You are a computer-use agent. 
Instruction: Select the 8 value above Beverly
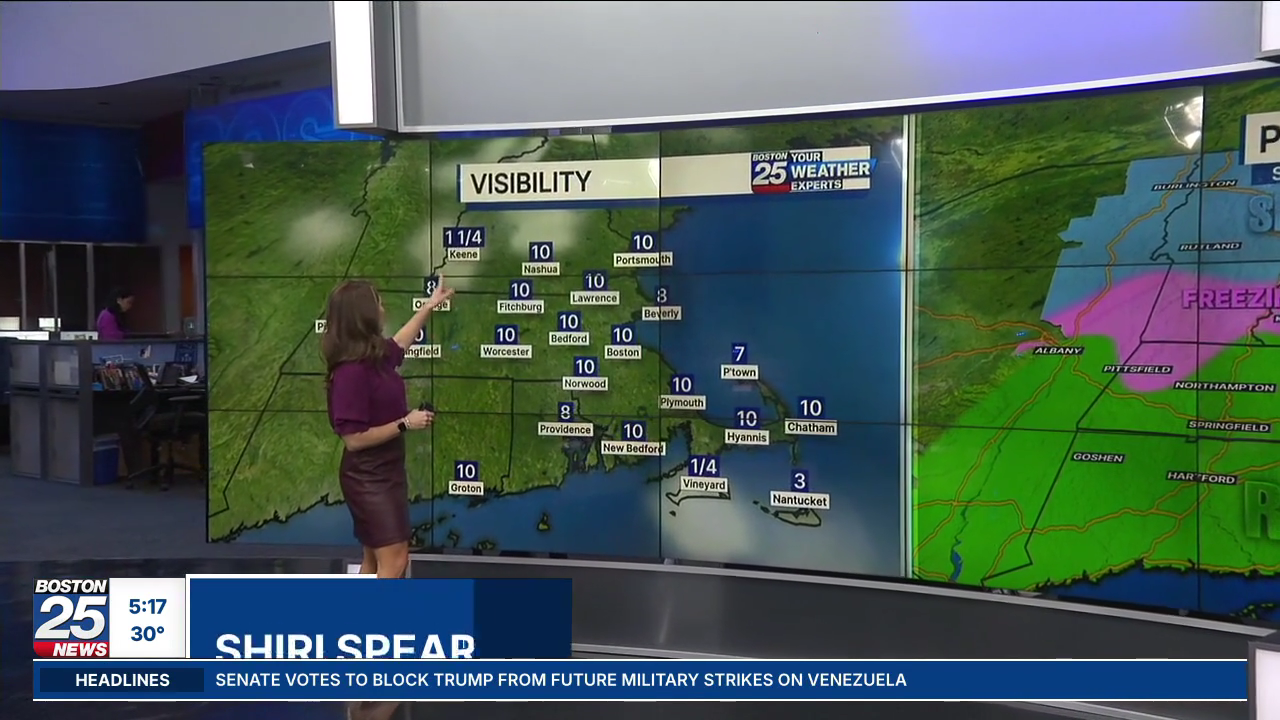661,296
